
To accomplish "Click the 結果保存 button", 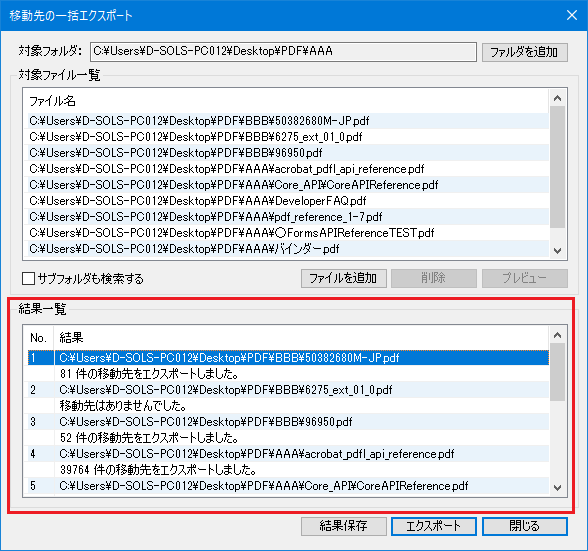I will 344,526.
